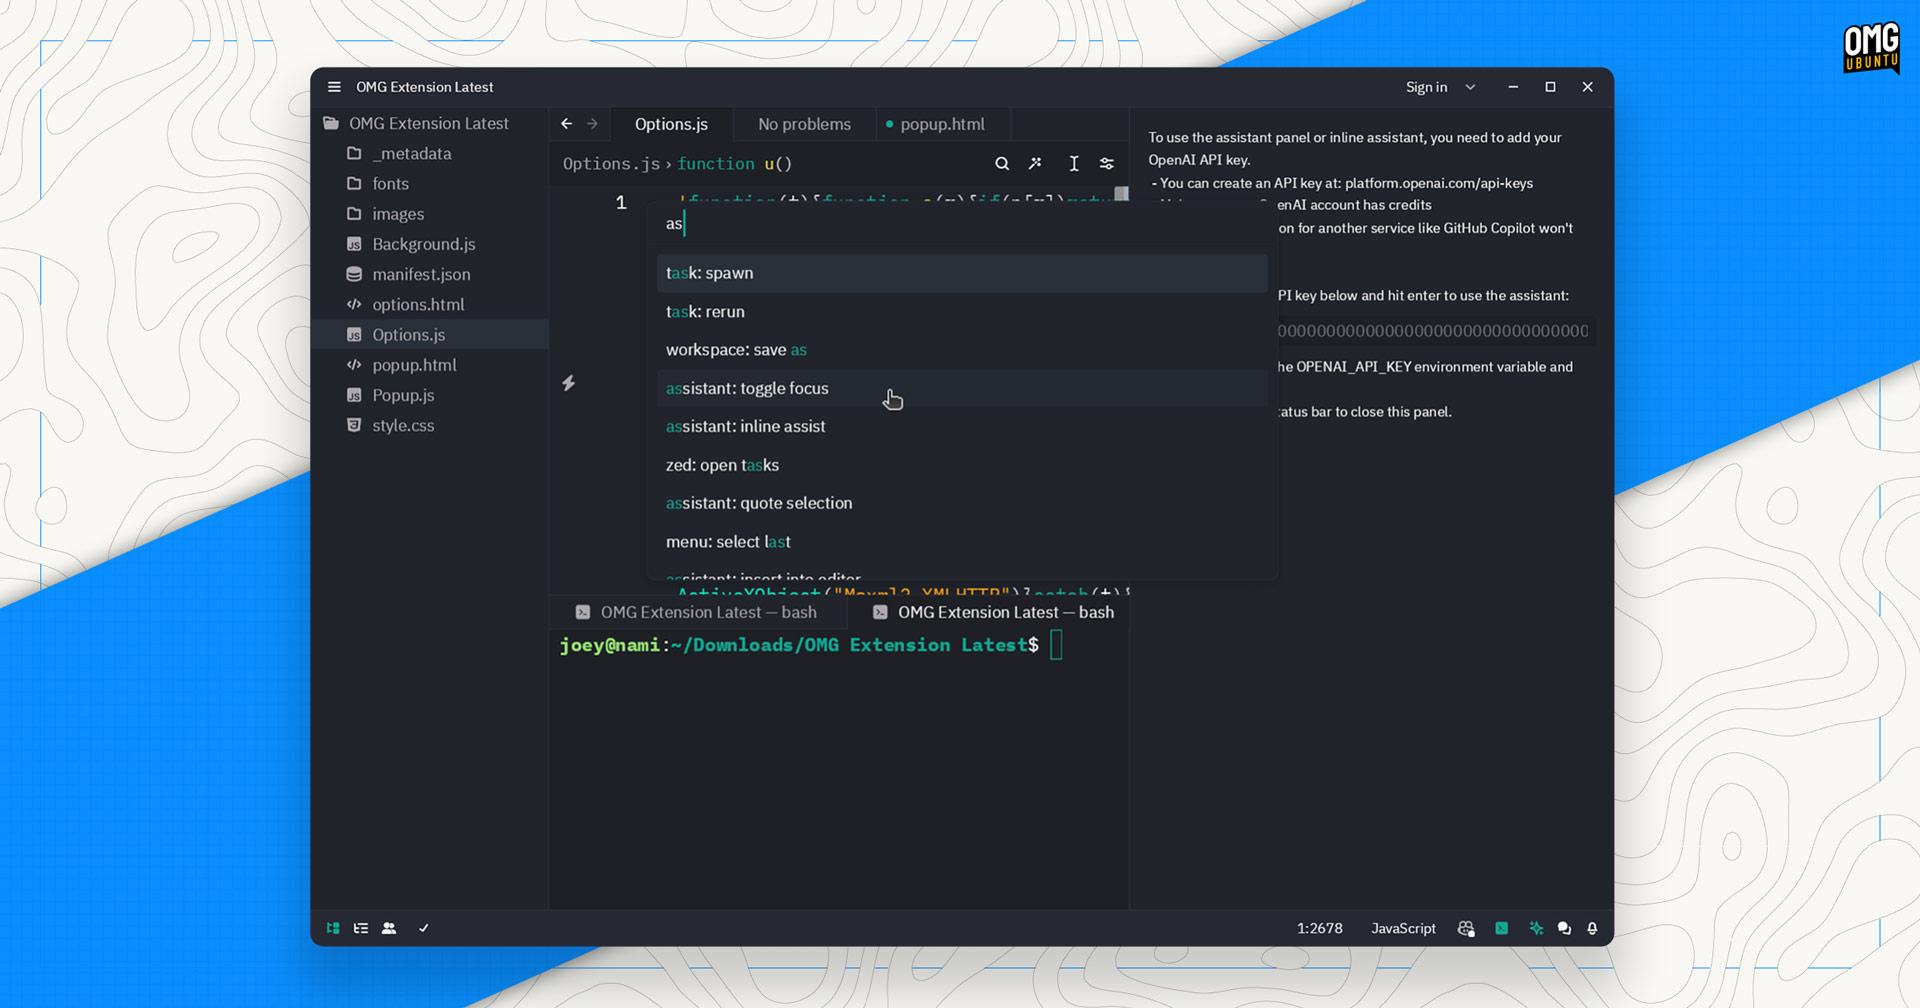Open the hamburger application menu
1920x1008 pixels.
click(x=334, y=87)
